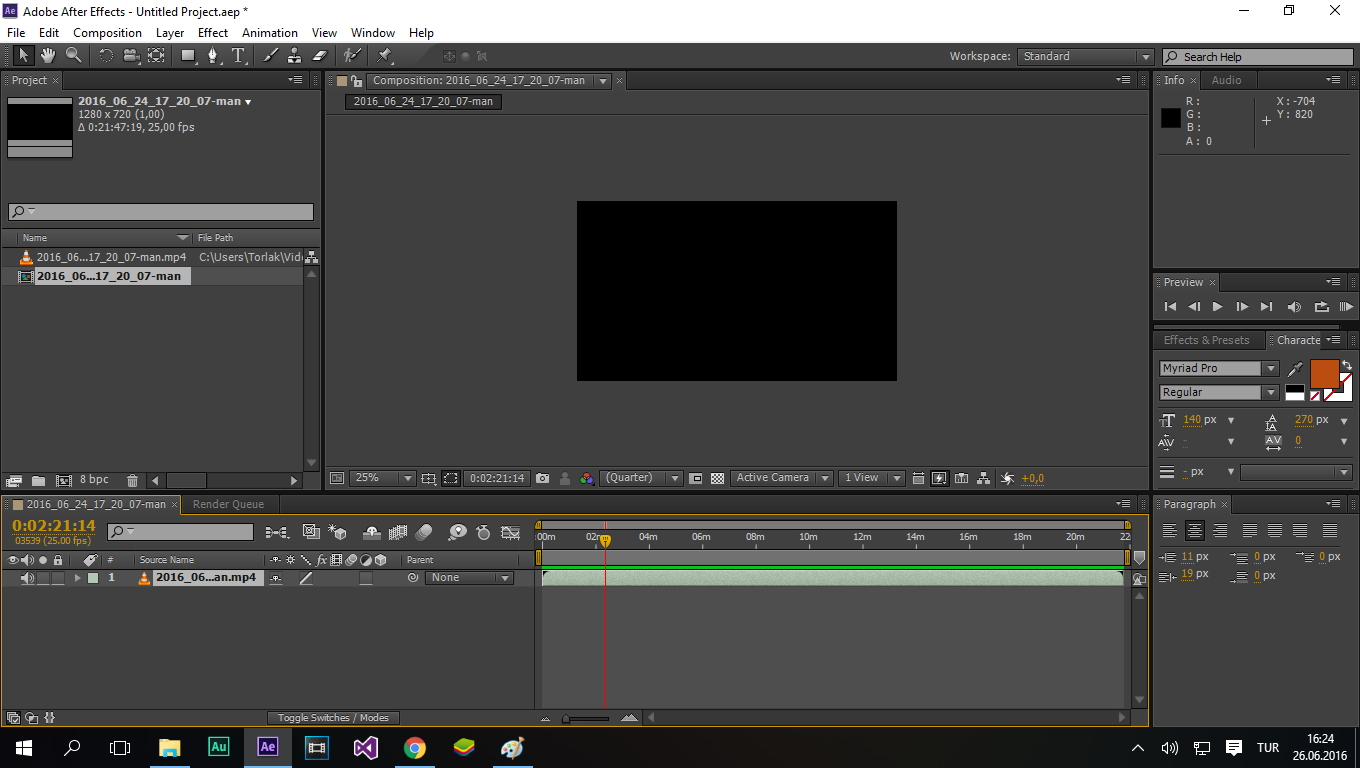Open the Regular font style dropdown
The width and height of the screenshot is (1360, 768).
[x=1219, y=393]
